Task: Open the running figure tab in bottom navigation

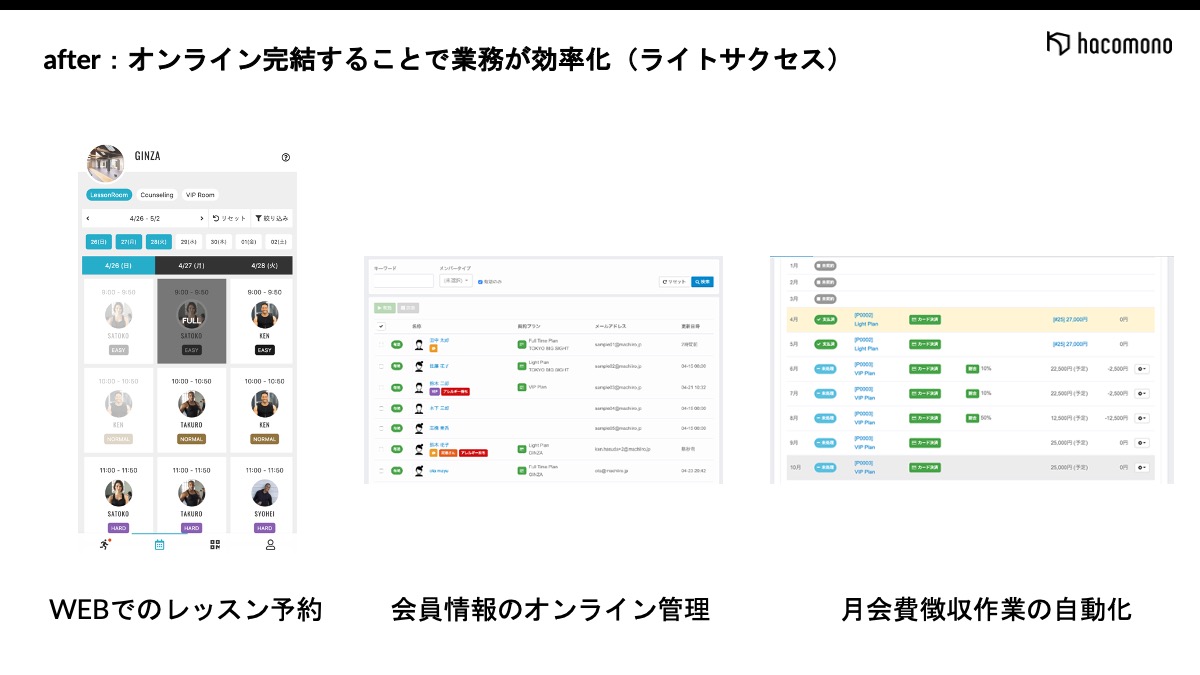Action: pyautogui.click(x=105, y=544)
